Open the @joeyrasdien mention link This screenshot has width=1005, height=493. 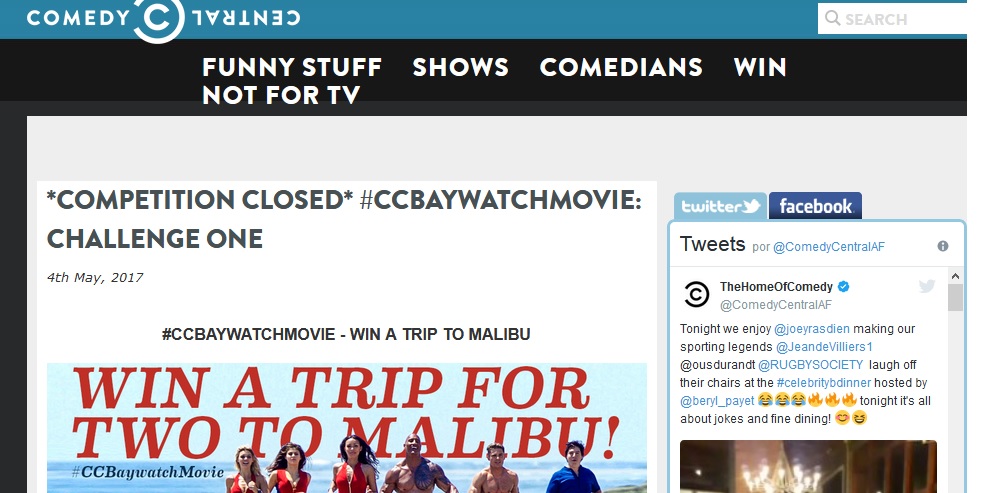click(x=812, y=329)
